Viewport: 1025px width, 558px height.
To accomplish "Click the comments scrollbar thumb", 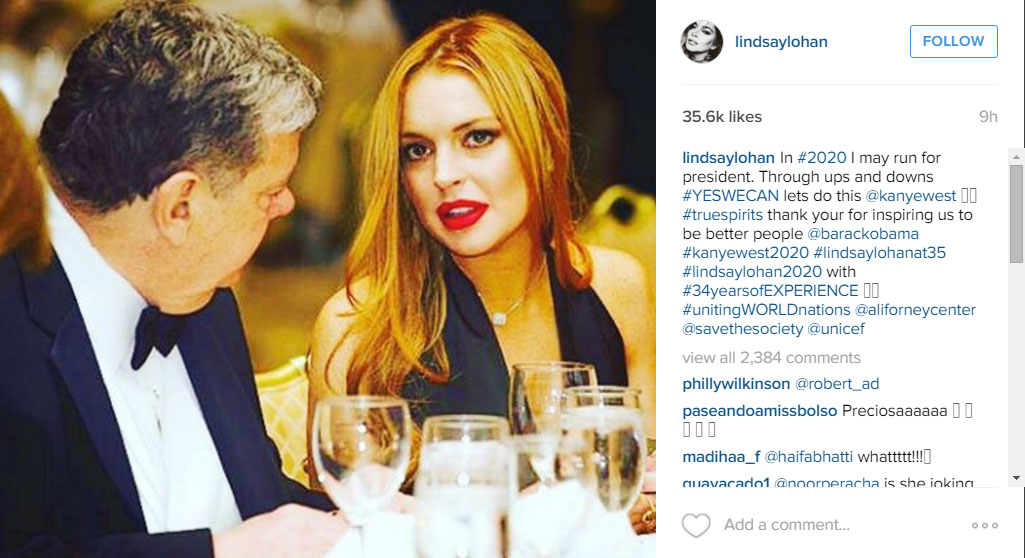I will tap(1016, 214).
